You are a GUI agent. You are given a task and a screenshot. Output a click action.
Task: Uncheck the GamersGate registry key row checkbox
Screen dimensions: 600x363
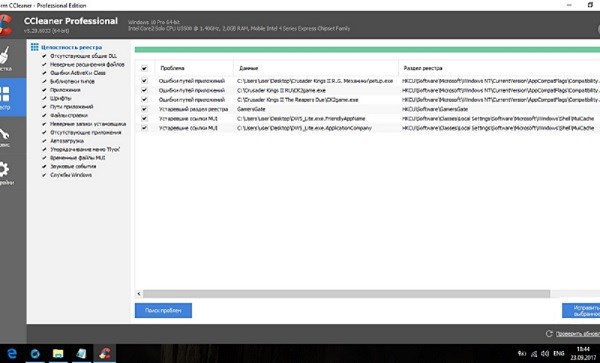[144, 109]
